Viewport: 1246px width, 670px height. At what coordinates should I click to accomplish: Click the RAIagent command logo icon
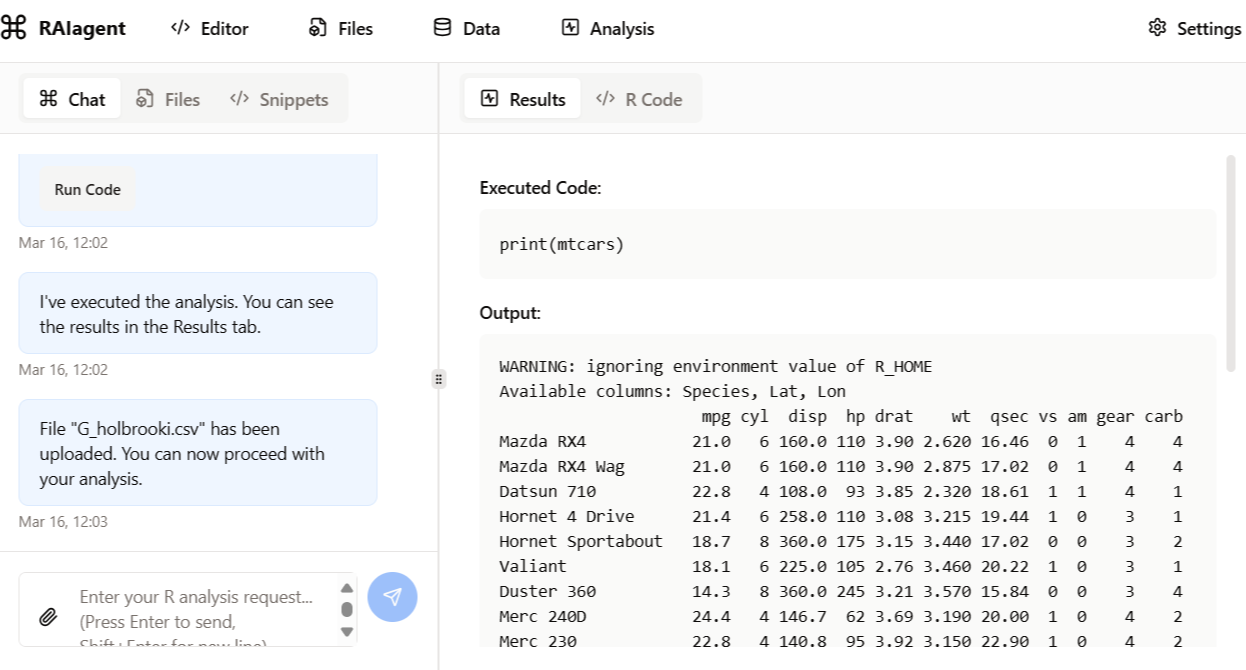pyautogui.click(x=14, y=28)
